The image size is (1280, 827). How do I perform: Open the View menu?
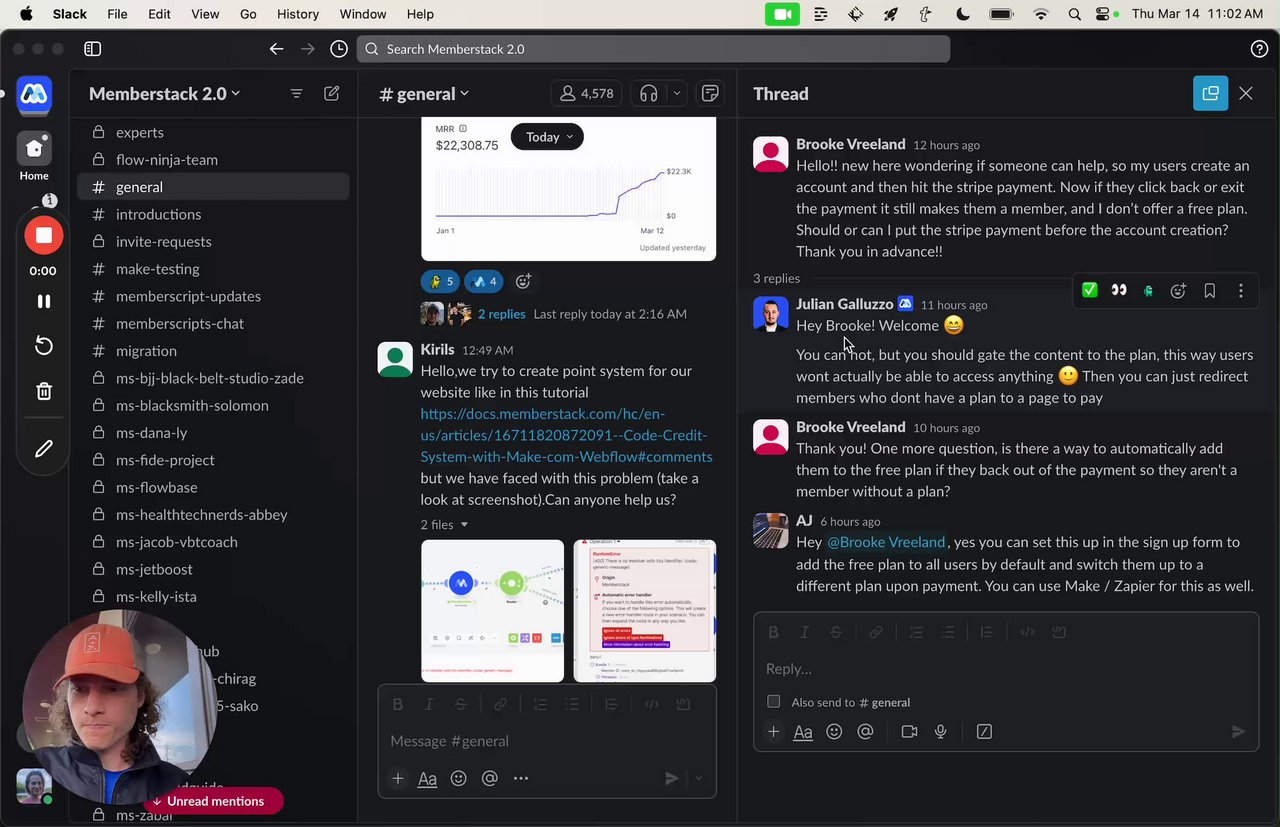205,14
